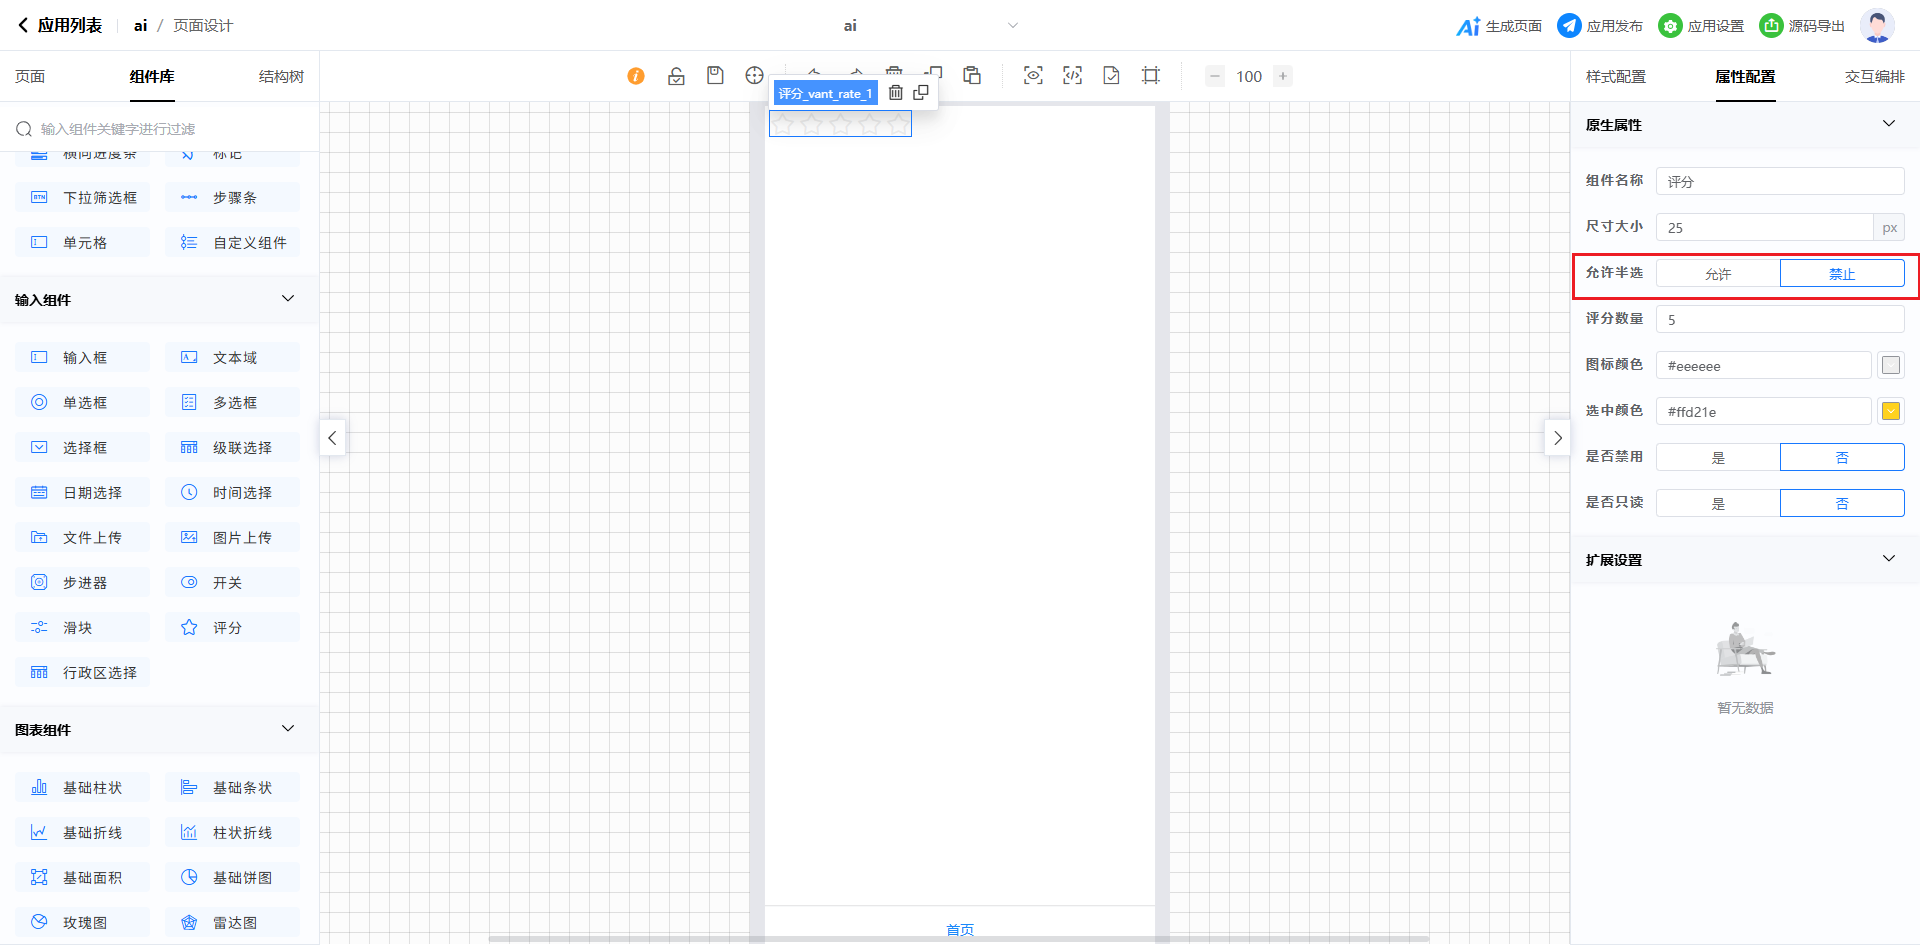The image size is (1920, 945).
Task: Collapse the 输入组件 section
Action: click(x=288, y=299)
